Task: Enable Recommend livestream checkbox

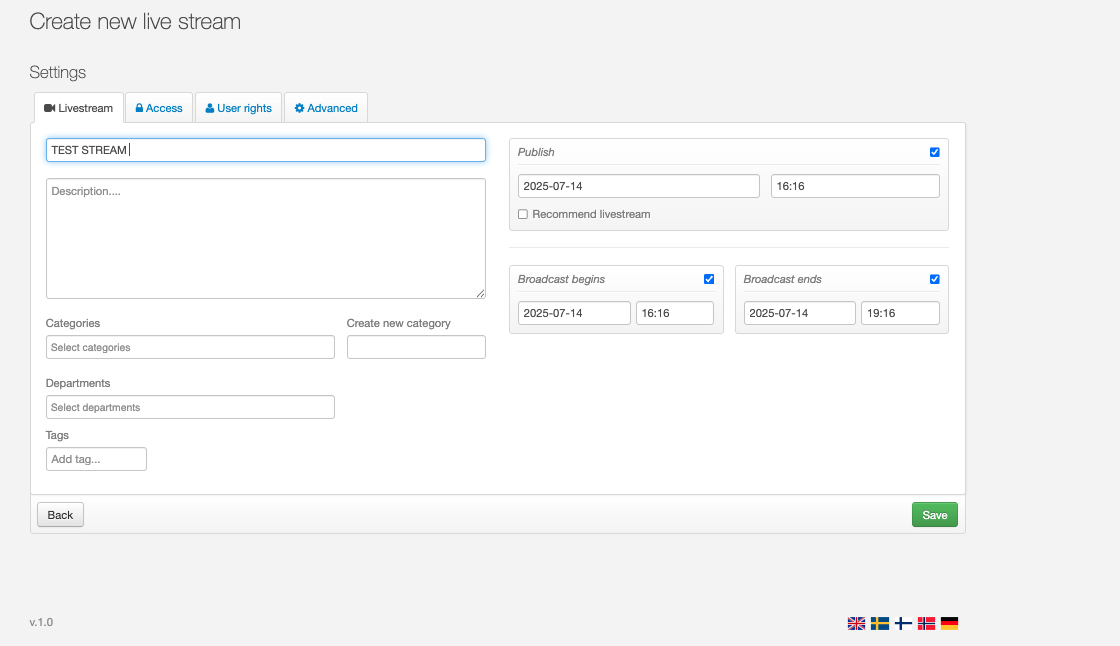Action: [523, 214]
